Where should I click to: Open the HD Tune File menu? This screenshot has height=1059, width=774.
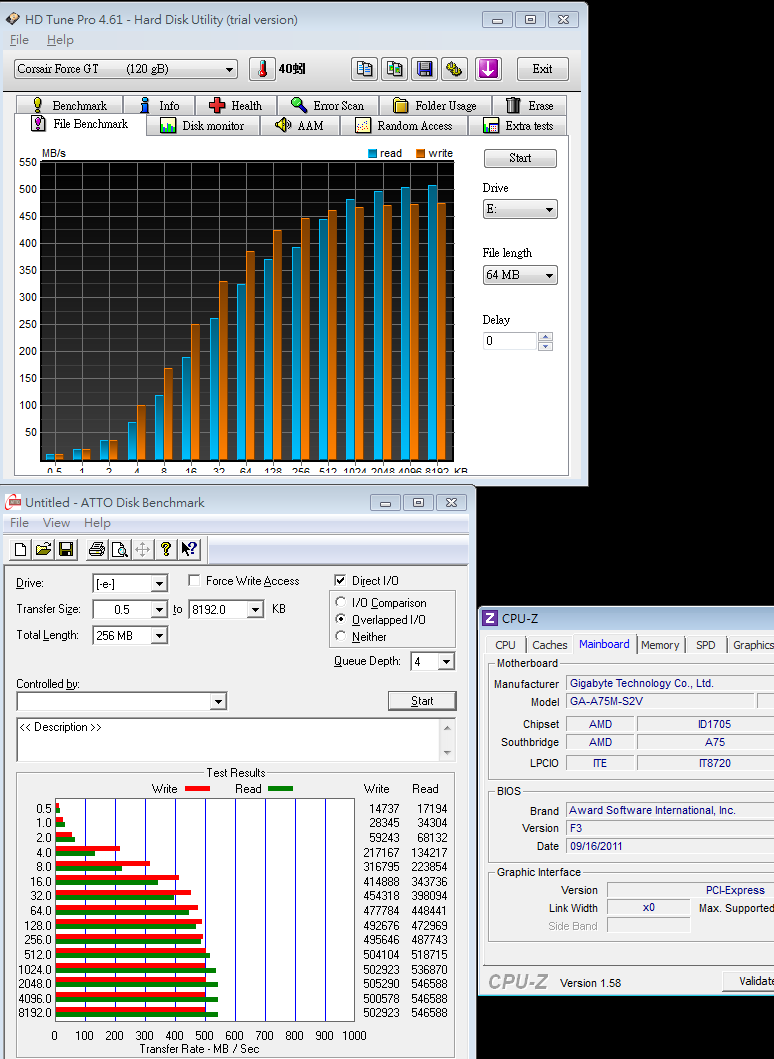[19, 40]
